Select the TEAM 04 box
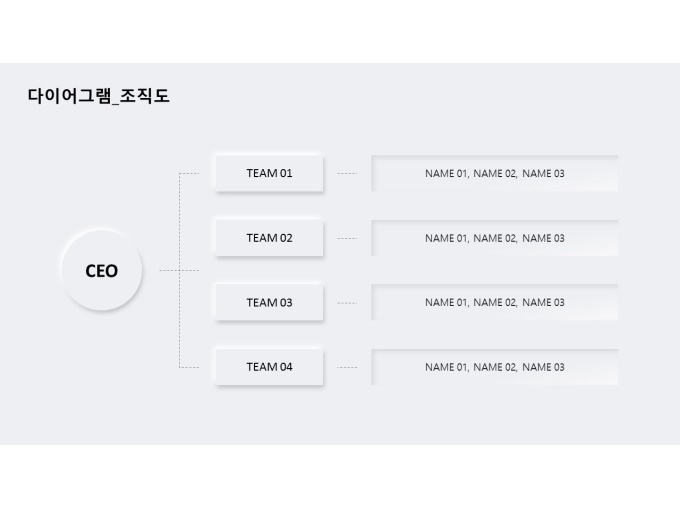The image size is (680, 510). [x=269, y=367]
